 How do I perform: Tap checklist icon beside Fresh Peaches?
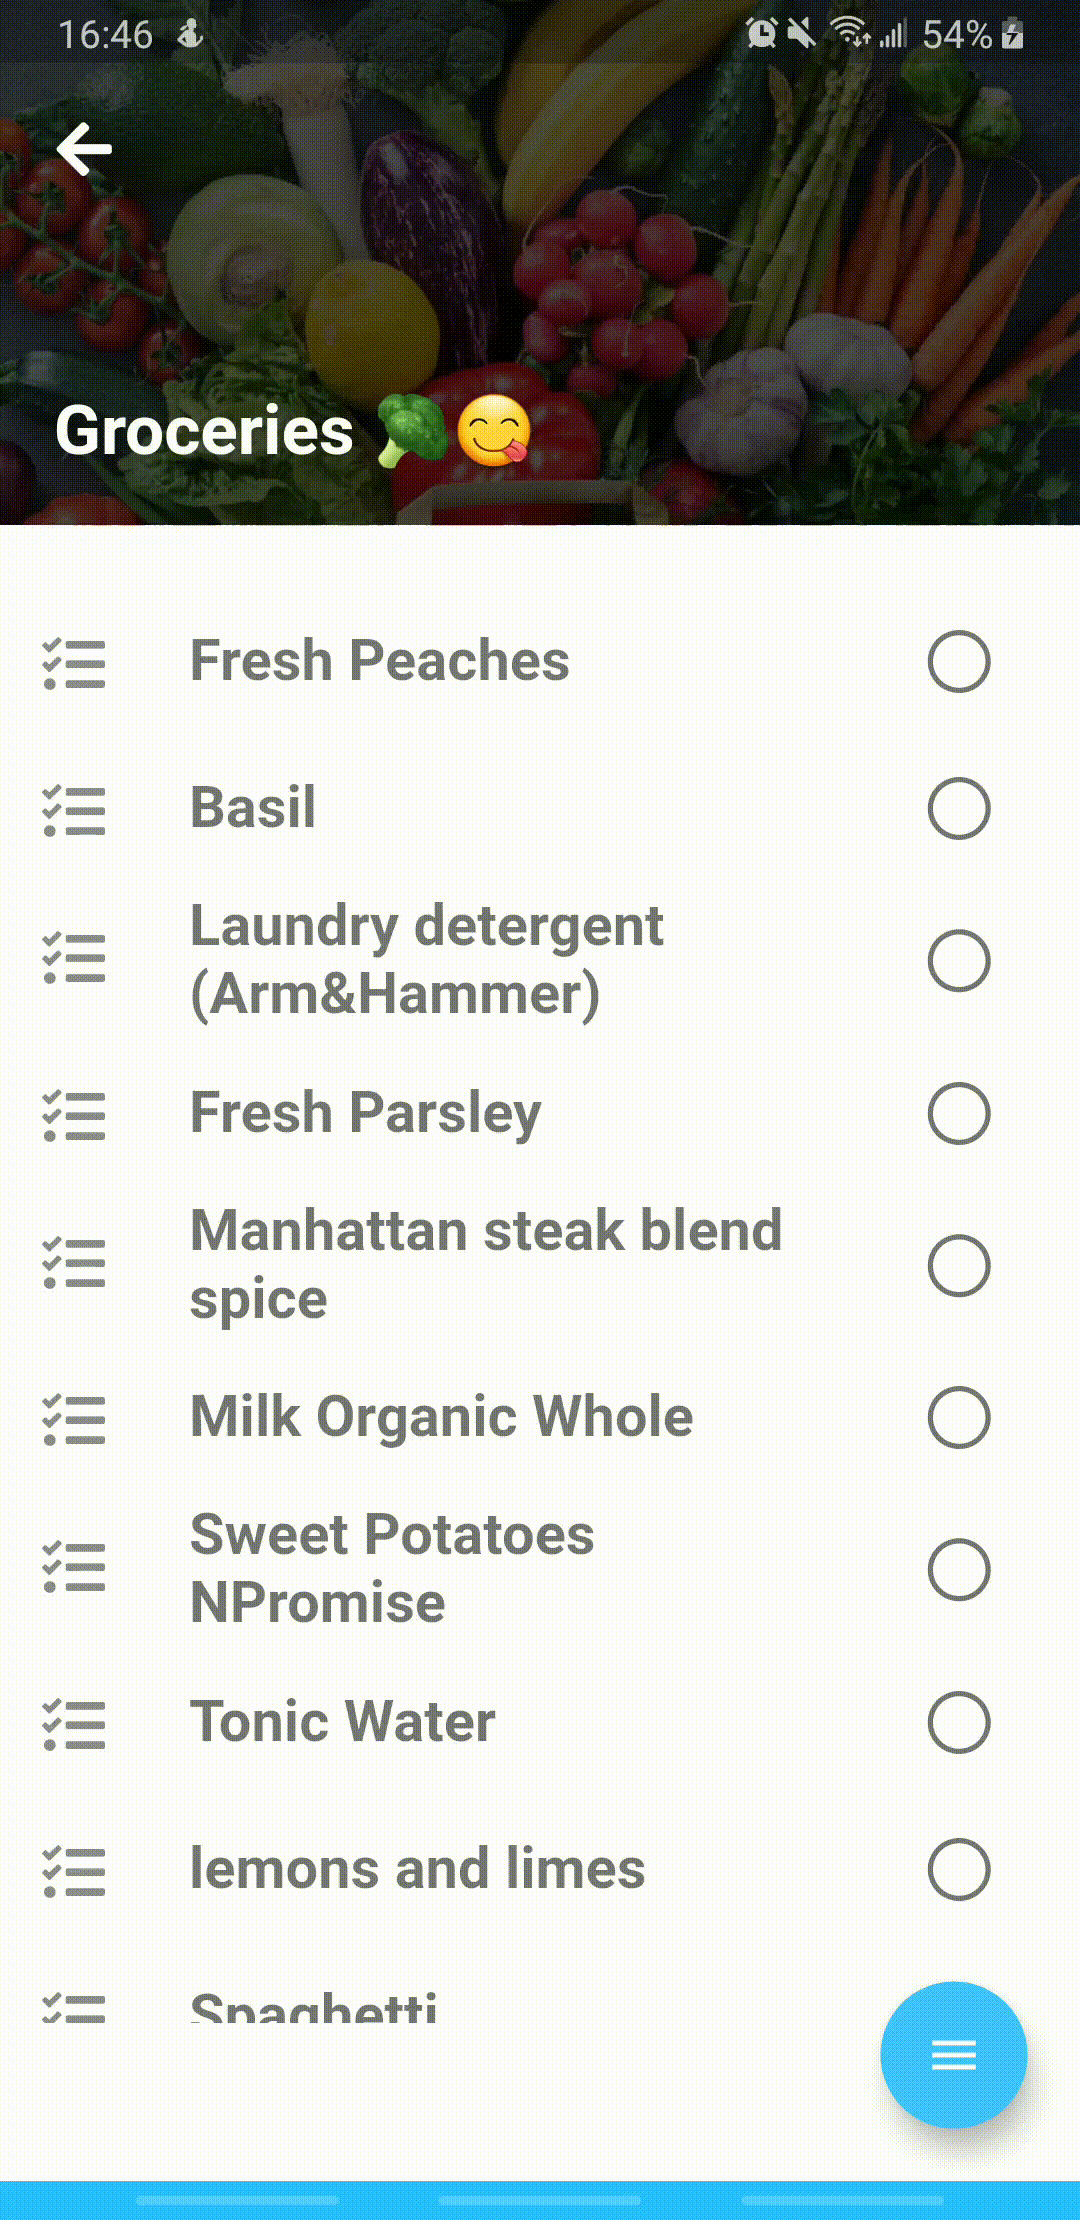coord(74,664)
